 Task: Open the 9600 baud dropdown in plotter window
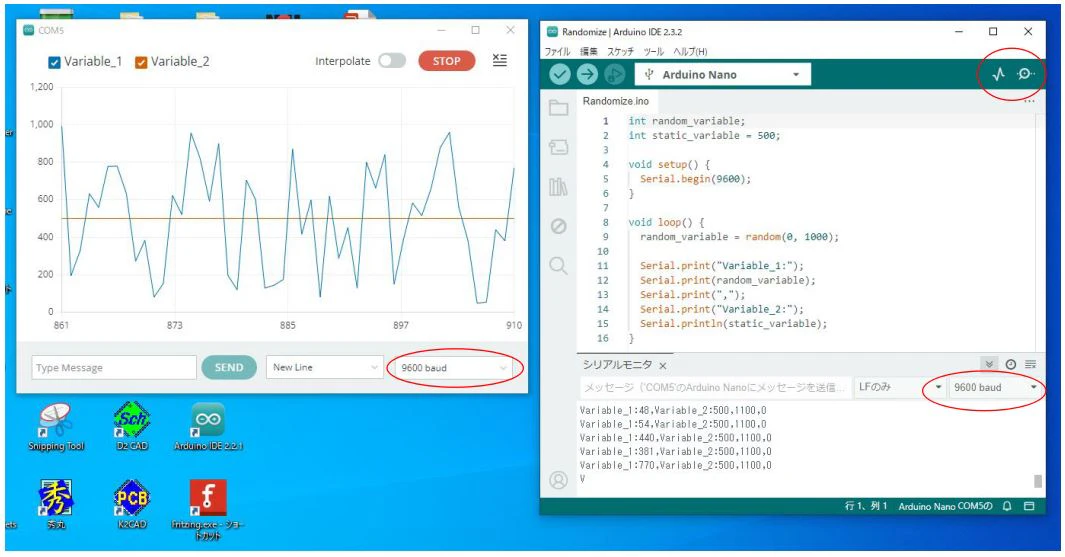click(454, 367)
